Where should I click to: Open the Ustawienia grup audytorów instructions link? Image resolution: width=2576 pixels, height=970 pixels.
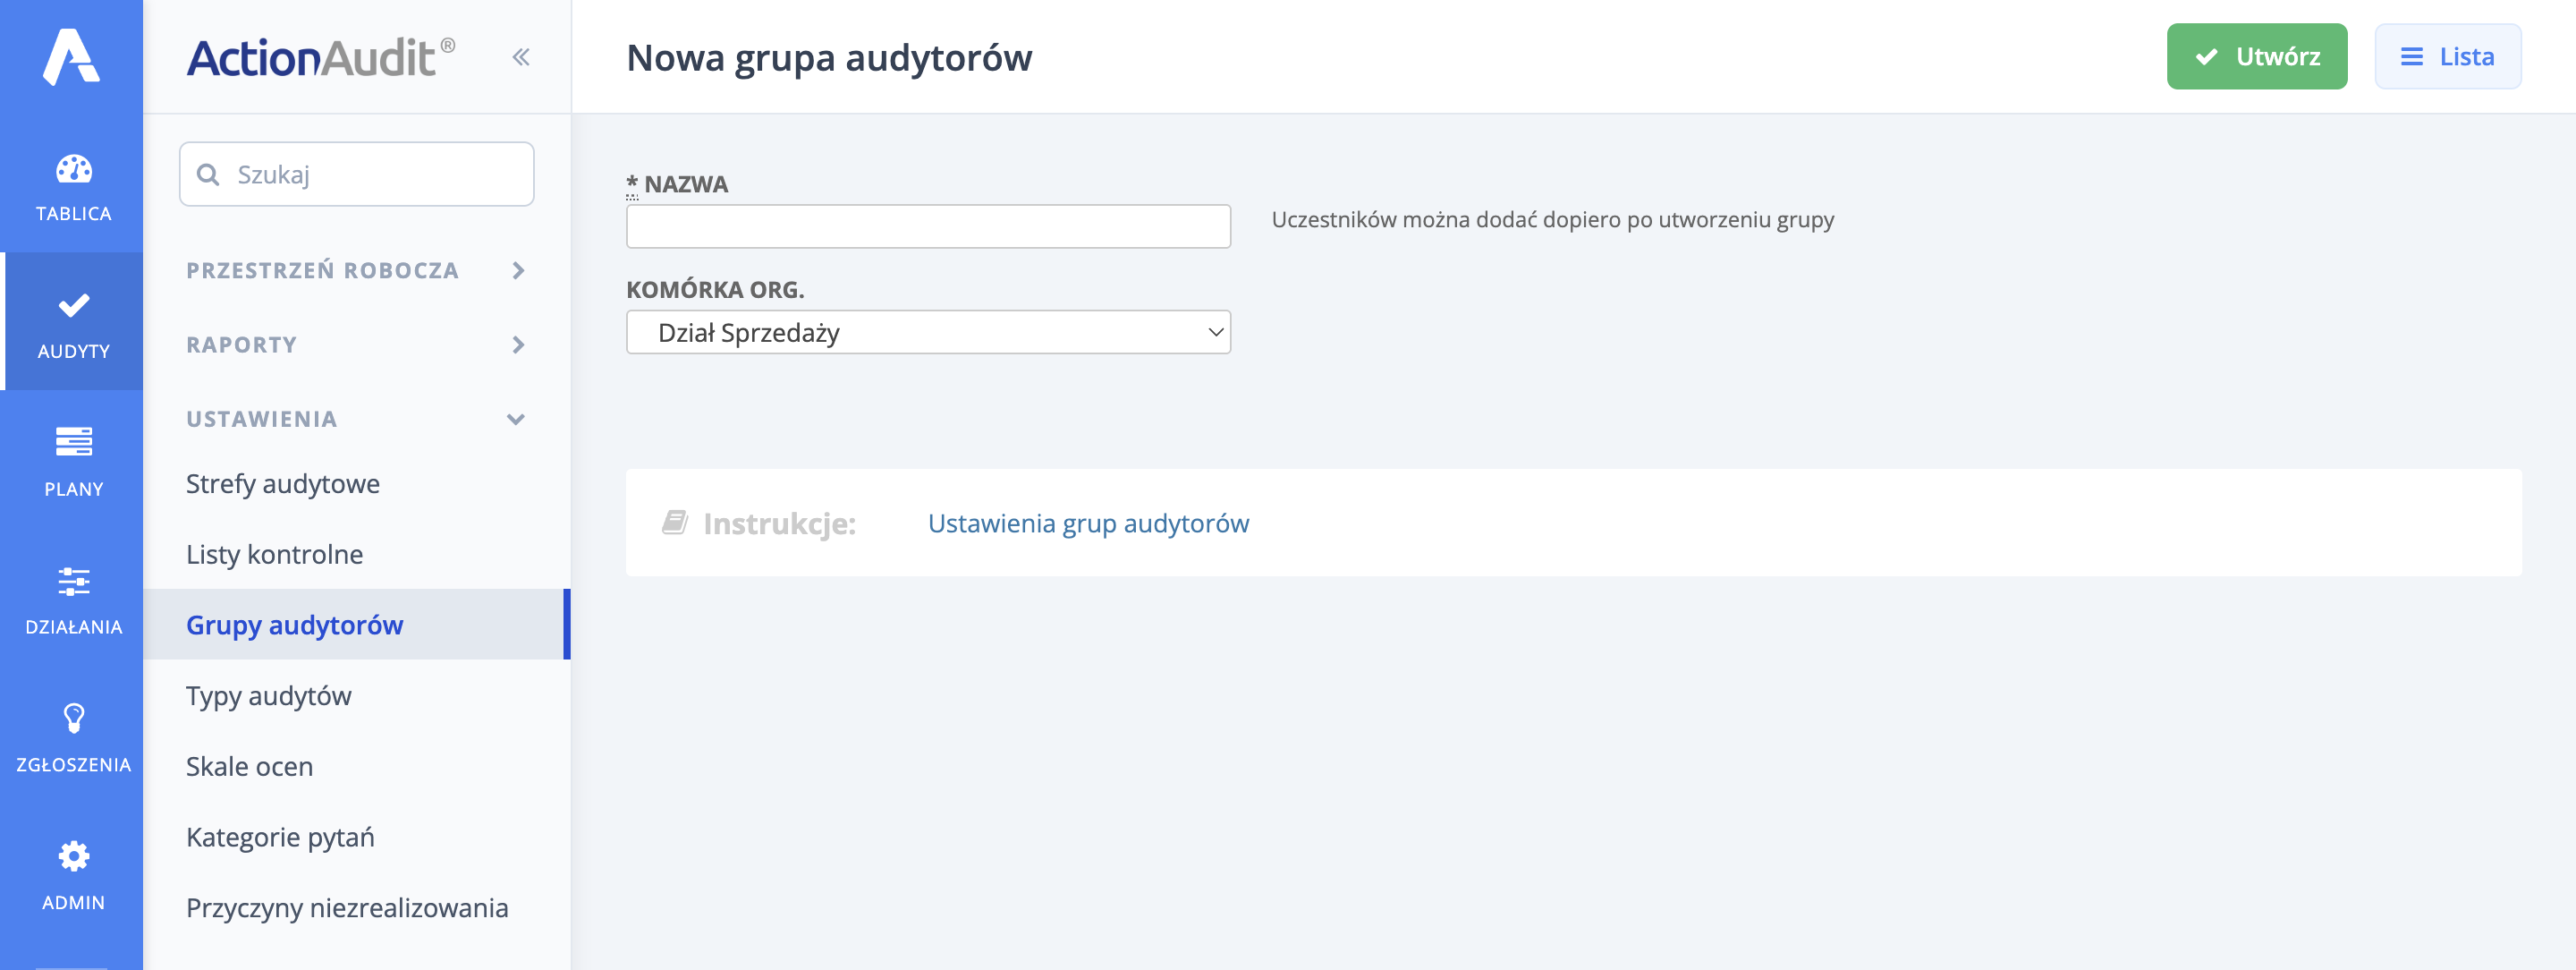tap(1088, 522)
